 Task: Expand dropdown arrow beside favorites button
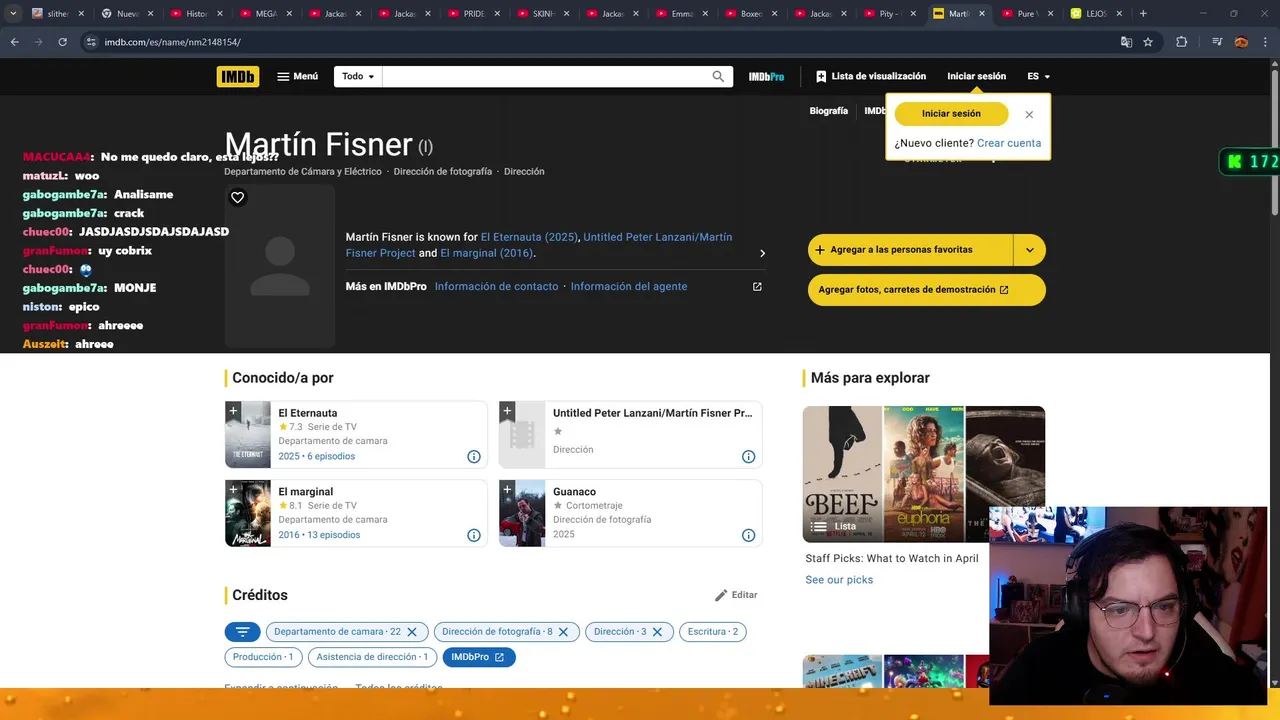pos(1030,250)
